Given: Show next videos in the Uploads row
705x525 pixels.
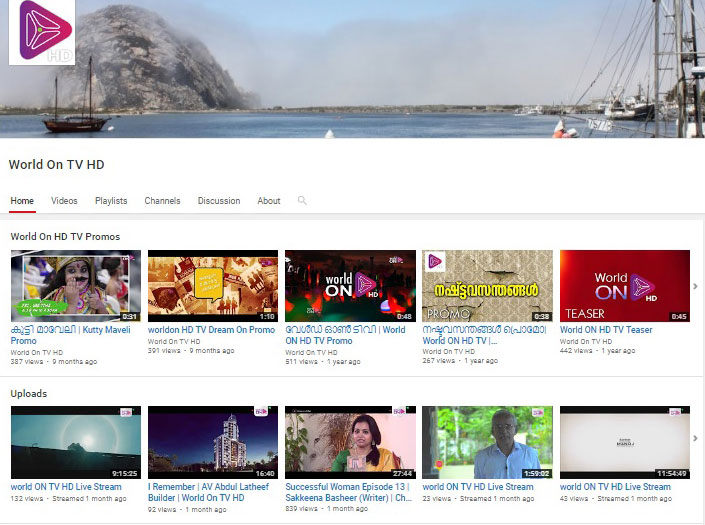Looking at the screenshot, I should click(695, 438).
